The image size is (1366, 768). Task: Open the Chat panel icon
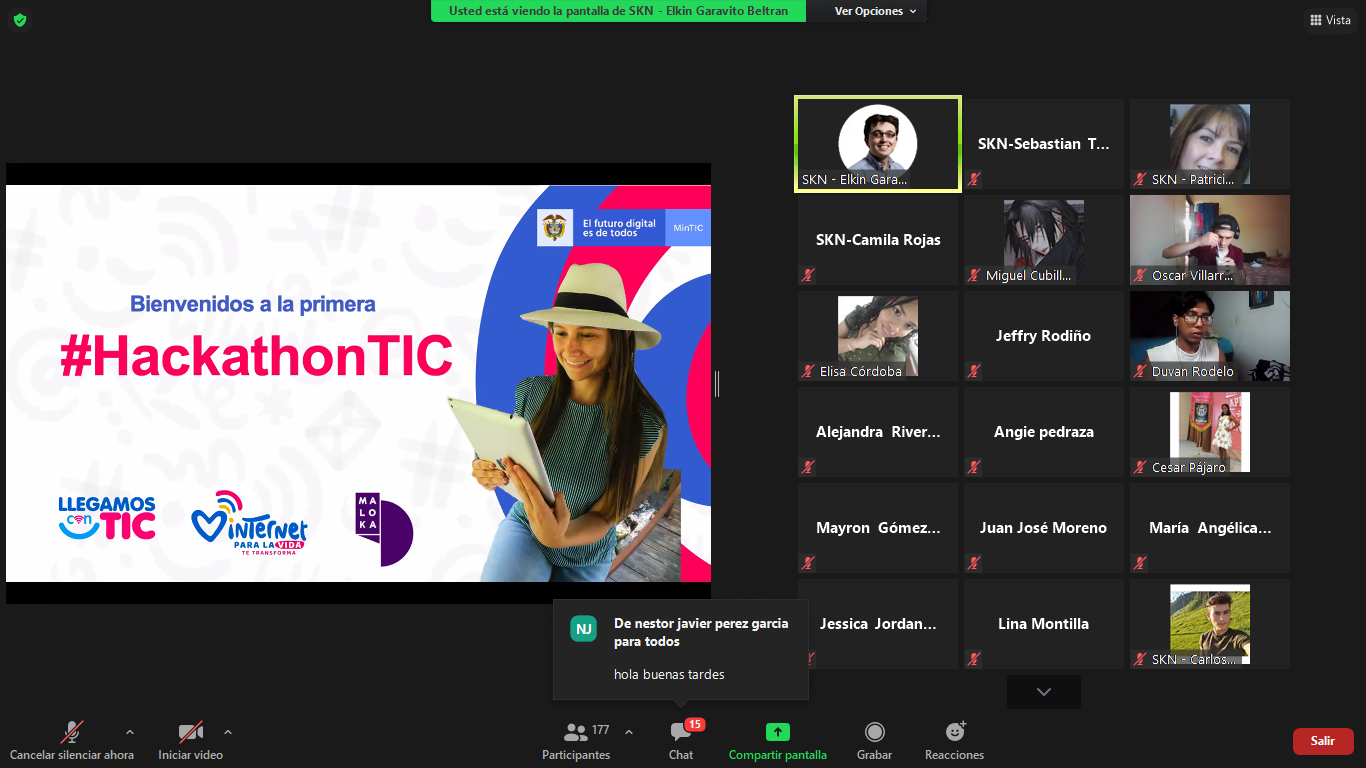[x=681, y=732]
